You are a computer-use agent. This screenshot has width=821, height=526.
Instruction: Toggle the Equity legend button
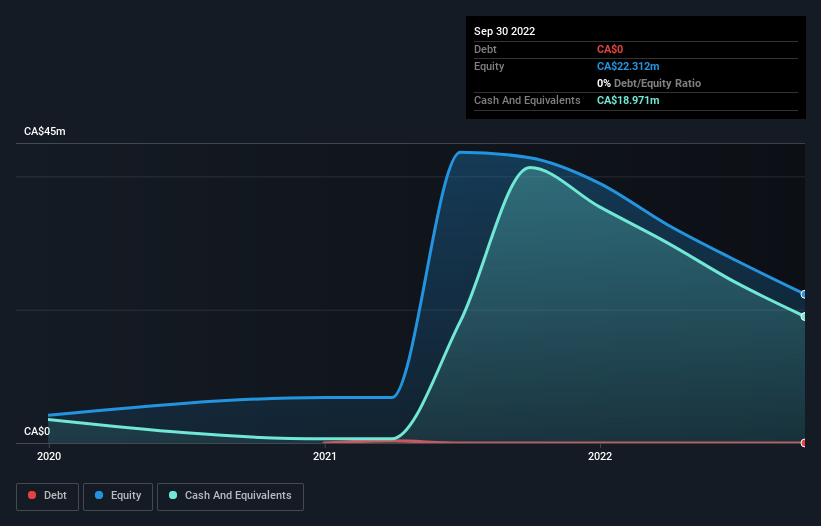pos(118,496)
